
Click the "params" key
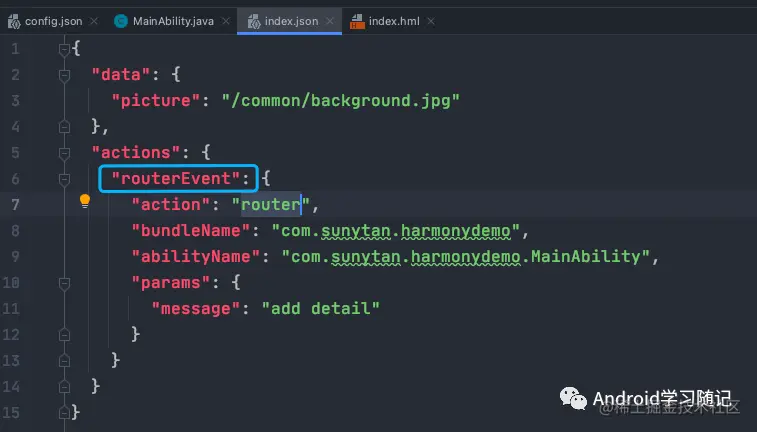pos(171,282)
